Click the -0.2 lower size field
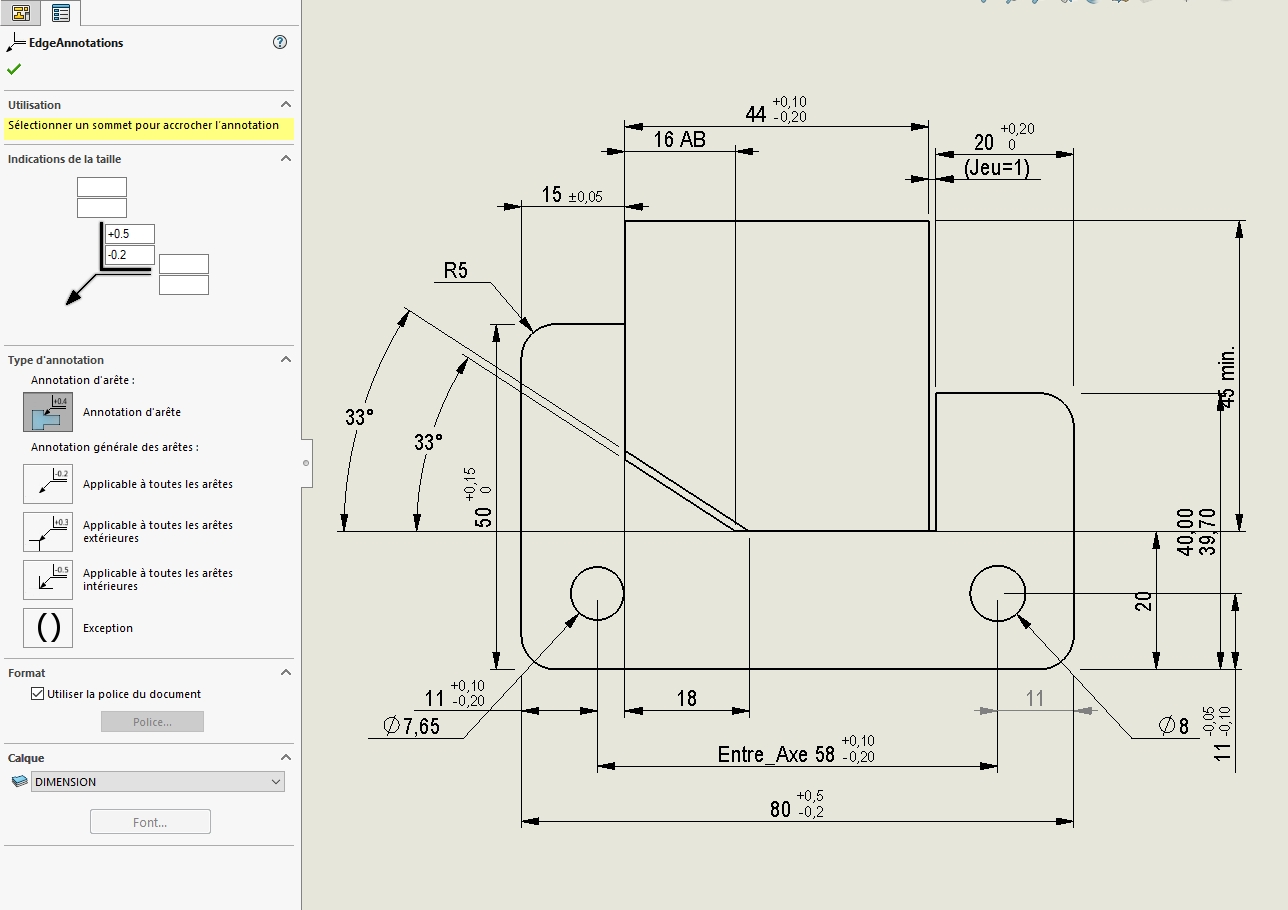 pos(130,255)
